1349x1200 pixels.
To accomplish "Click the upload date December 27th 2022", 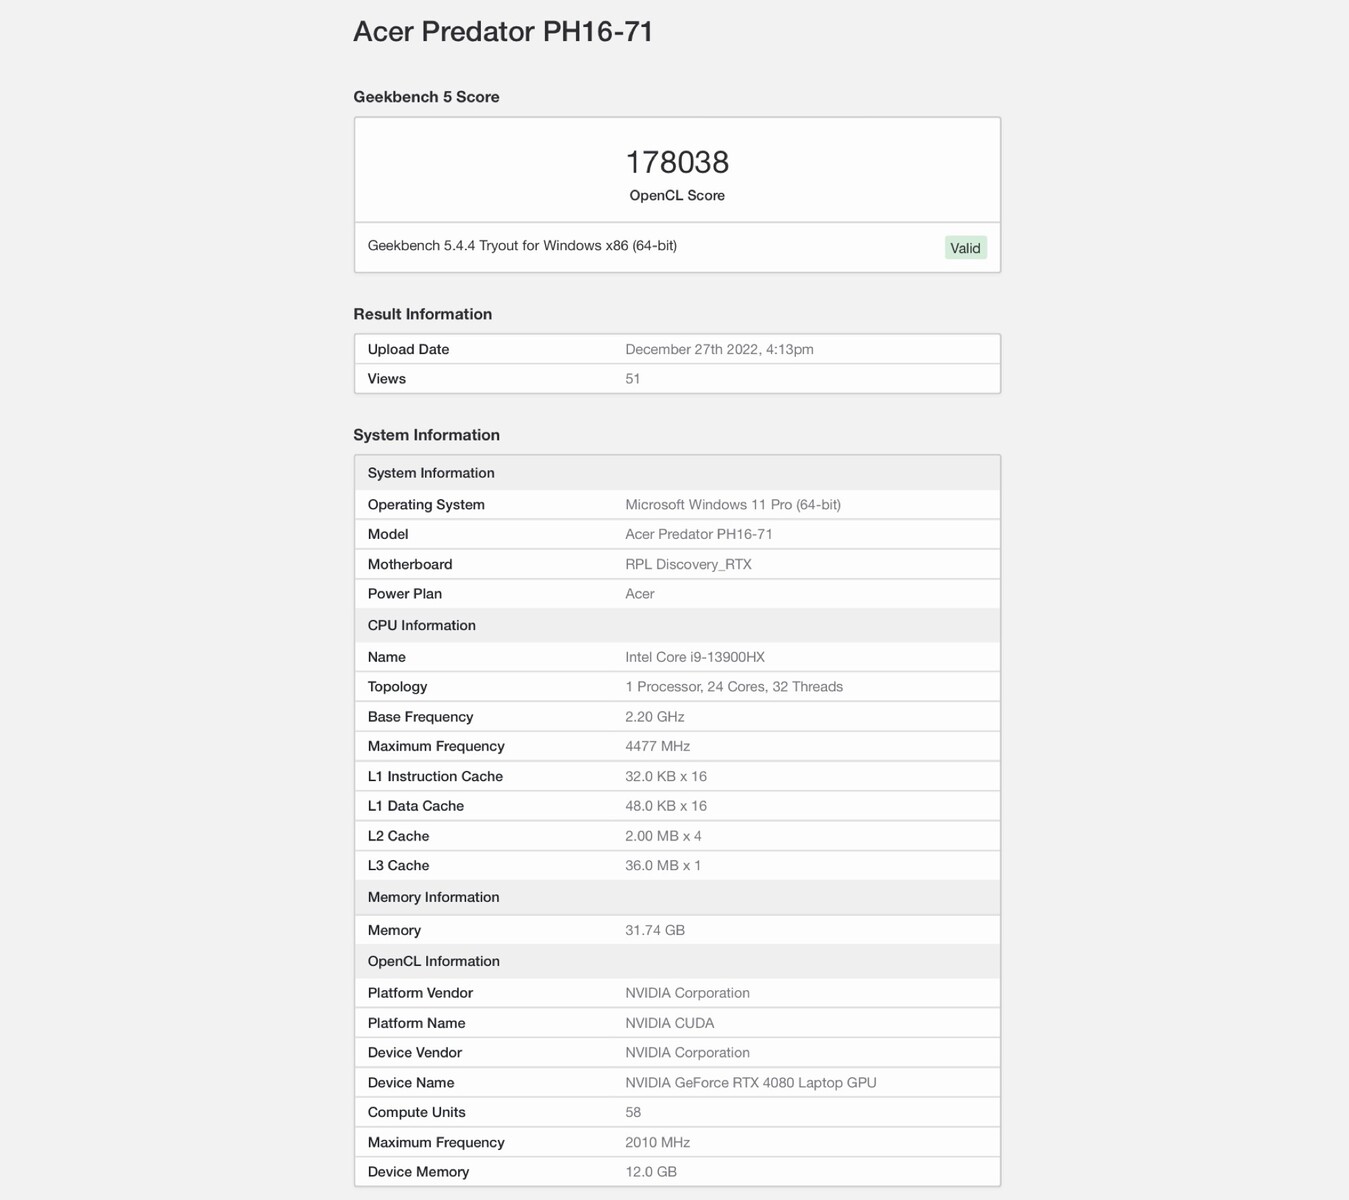I will (x=719, y=349).
